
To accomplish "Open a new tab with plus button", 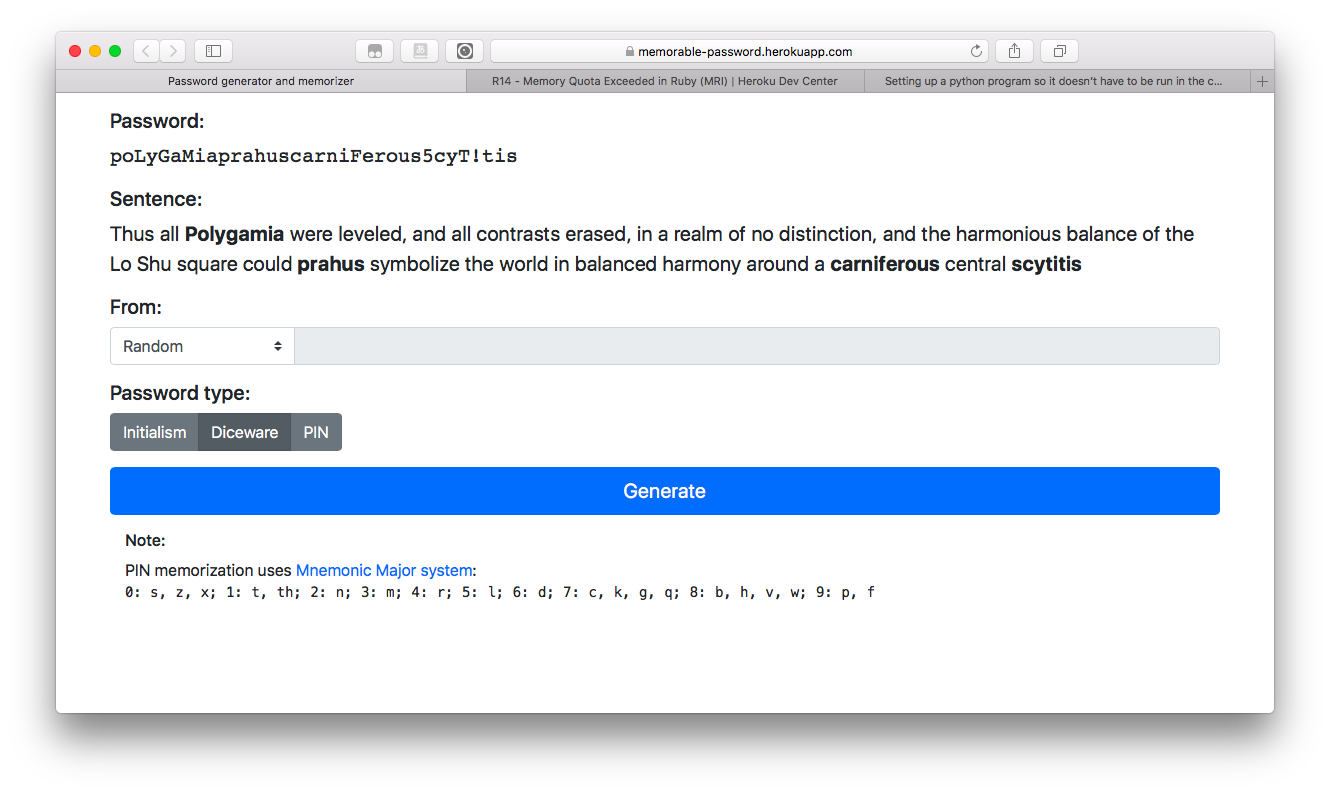I will [1262, 81].
